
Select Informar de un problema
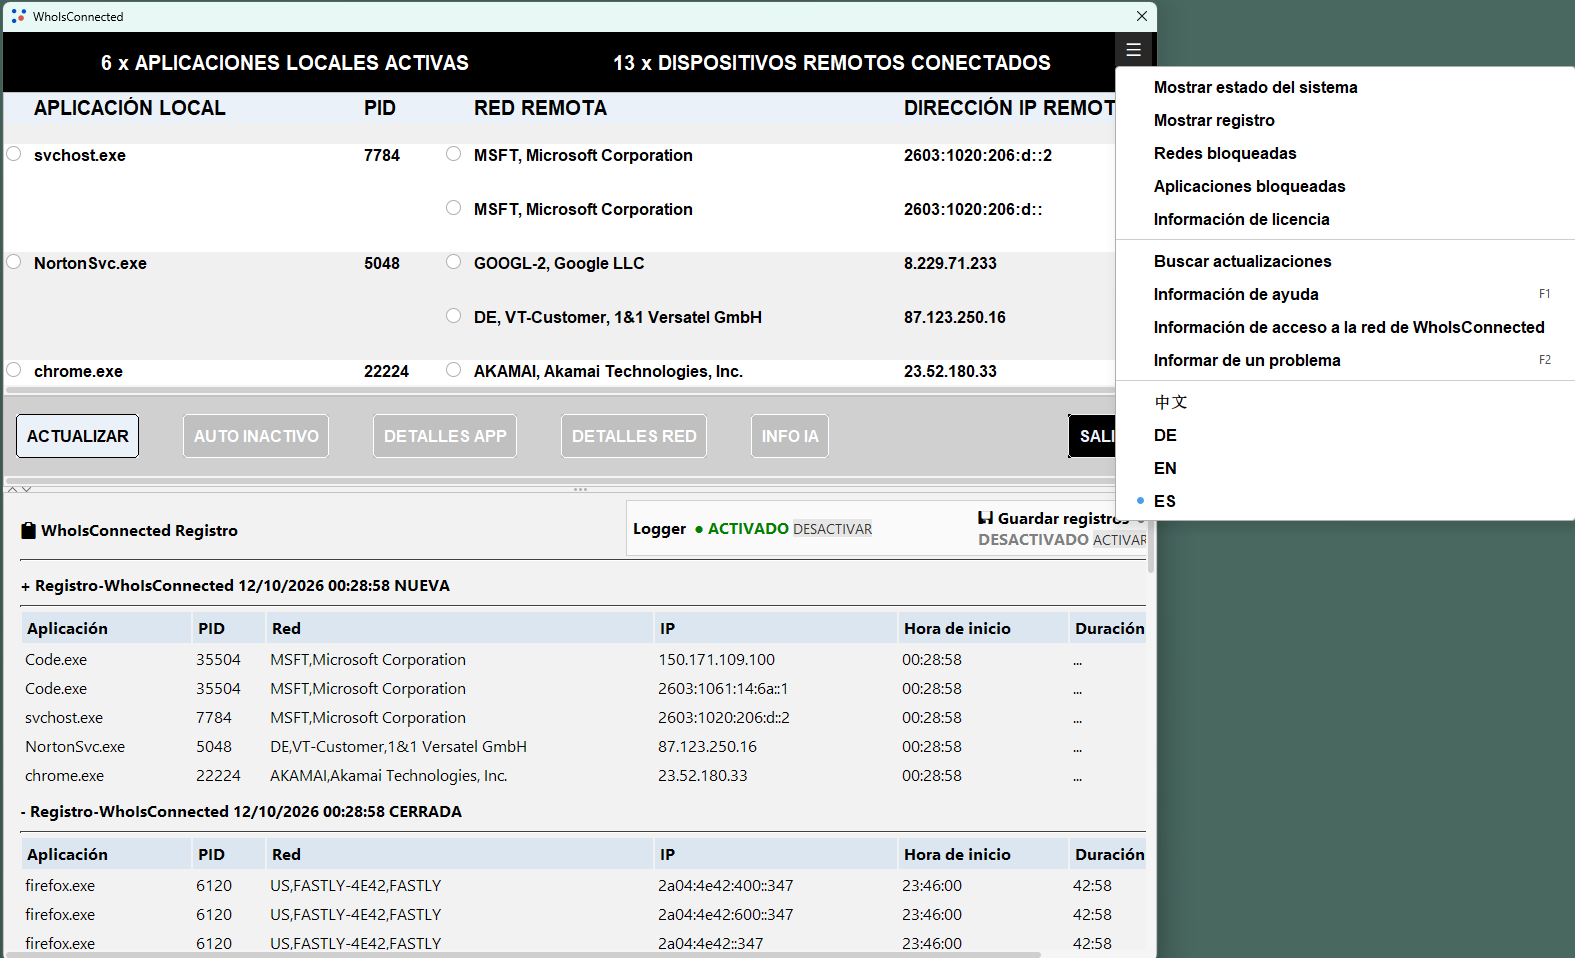(x=1345, y=360)
